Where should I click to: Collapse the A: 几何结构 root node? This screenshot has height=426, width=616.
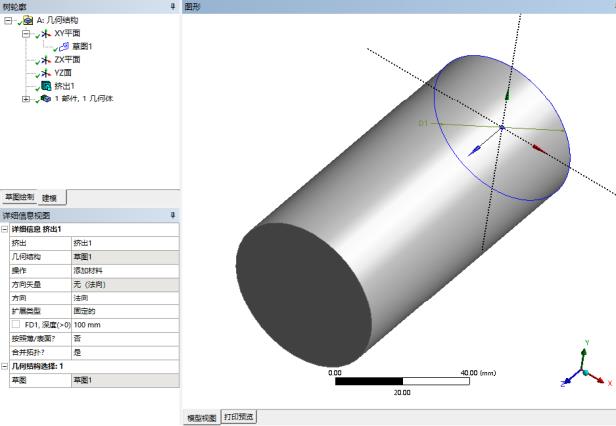click(x=8, y=20)
